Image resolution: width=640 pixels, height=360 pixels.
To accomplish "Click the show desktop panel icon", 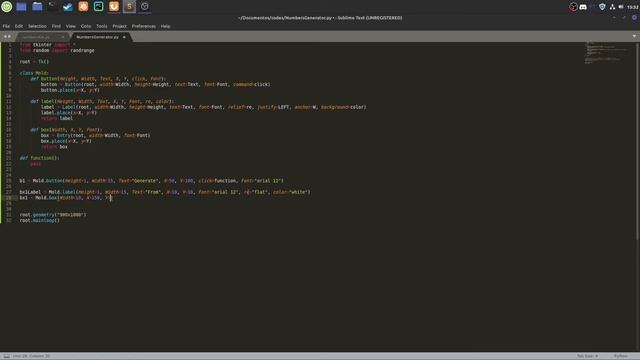I will pos(21,7).
